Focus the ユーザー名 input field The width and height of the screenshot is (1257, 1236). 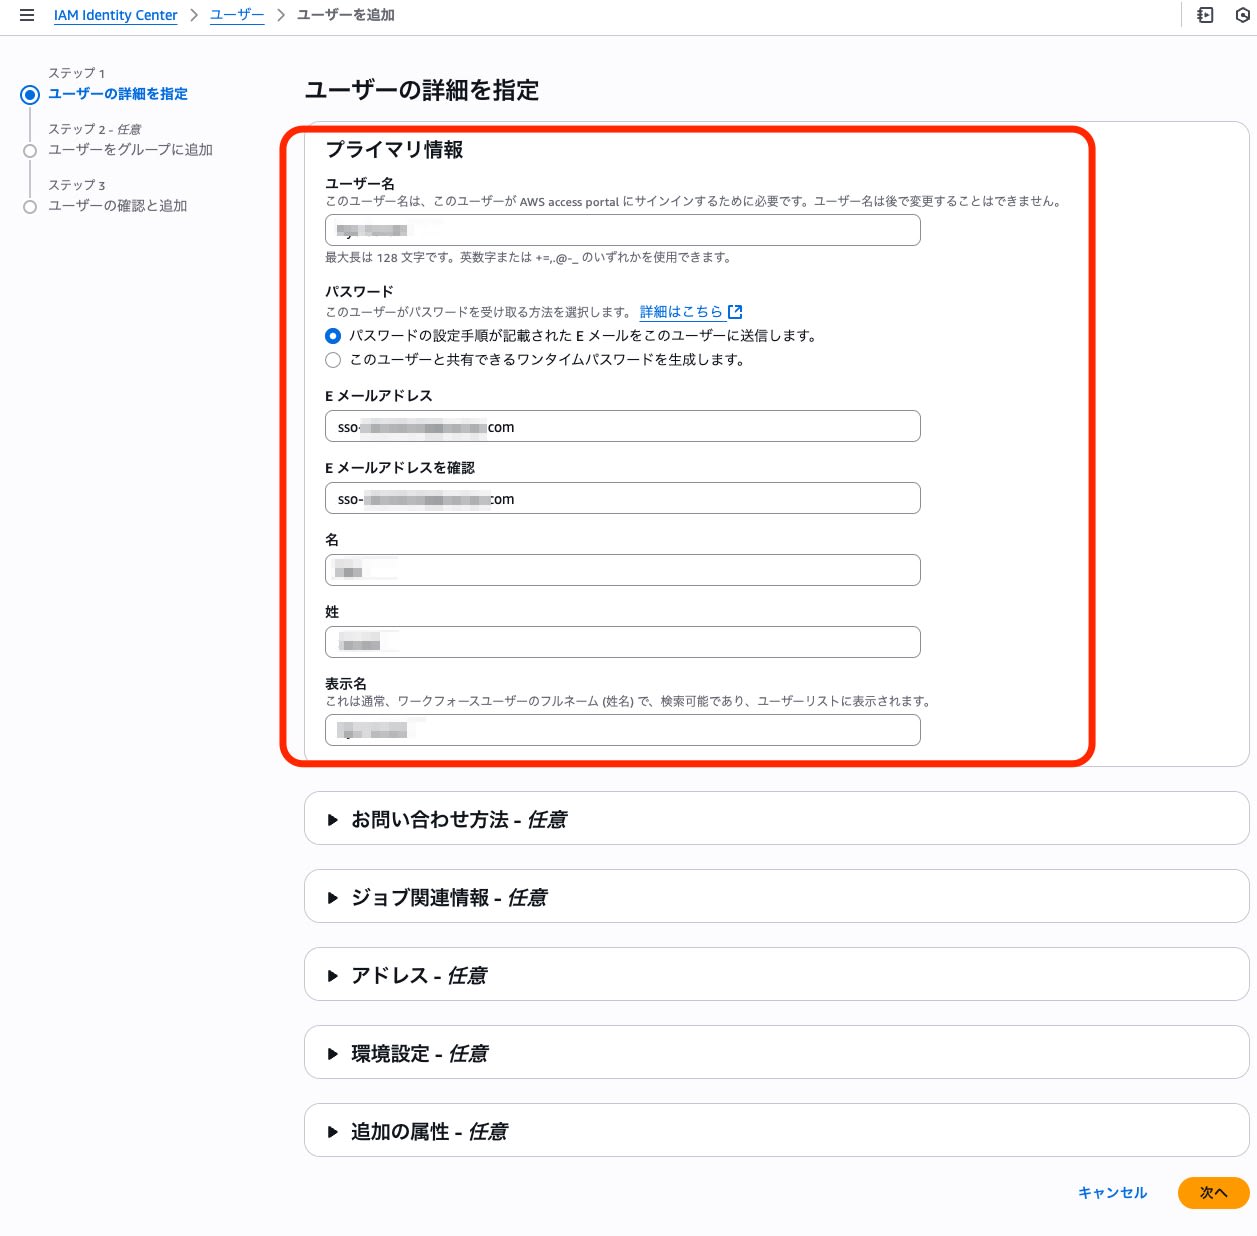(x=622, y=230)
